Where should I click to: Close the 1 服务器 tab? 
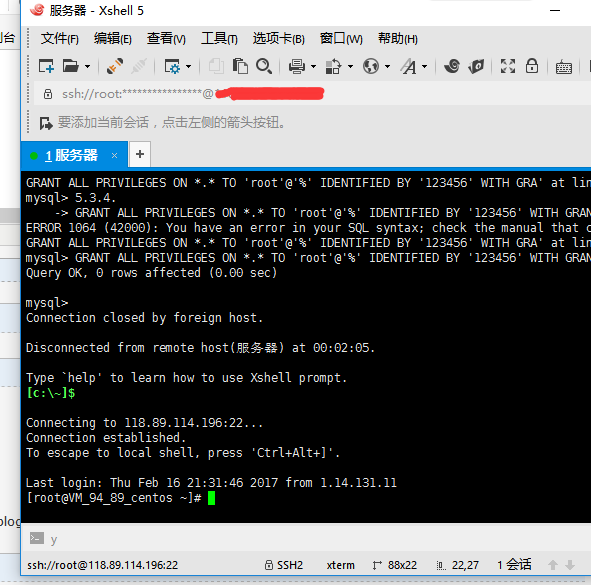(115, 155)
